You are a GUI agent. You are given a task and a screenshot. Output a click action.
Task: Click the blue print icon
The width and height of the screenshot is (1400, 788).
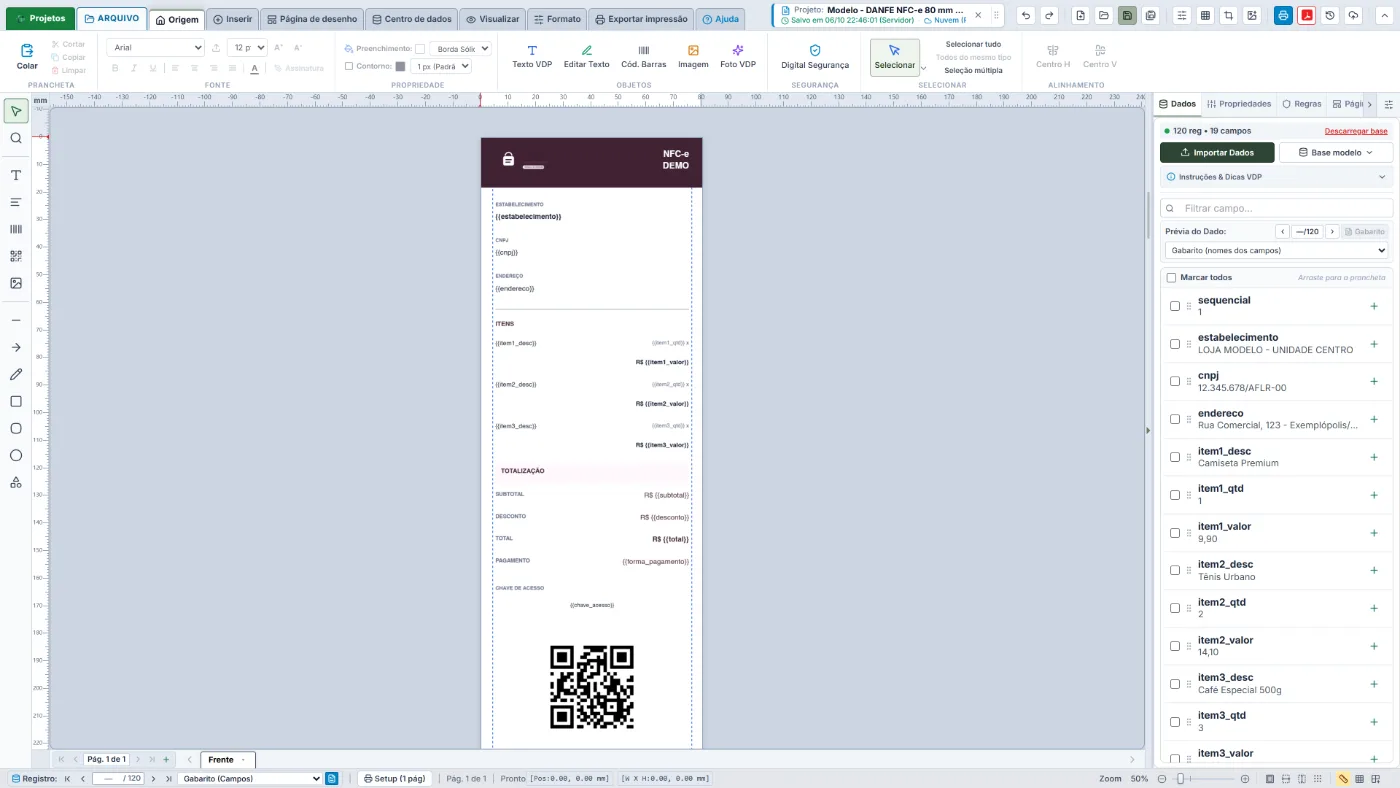(1283, 16)
